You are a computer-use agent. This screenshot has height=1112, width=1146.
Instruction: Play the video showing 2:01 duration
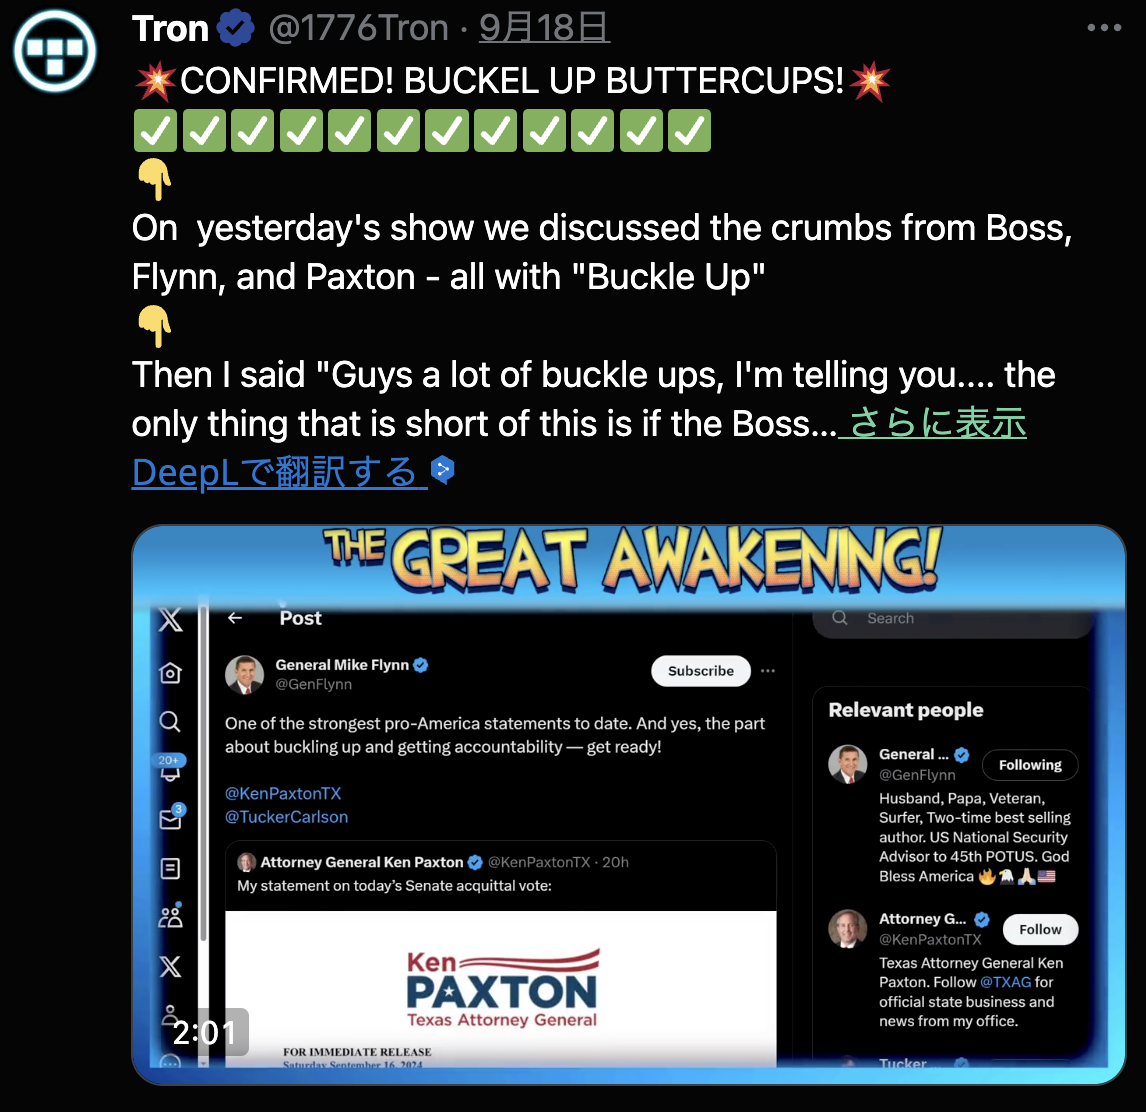629,804
